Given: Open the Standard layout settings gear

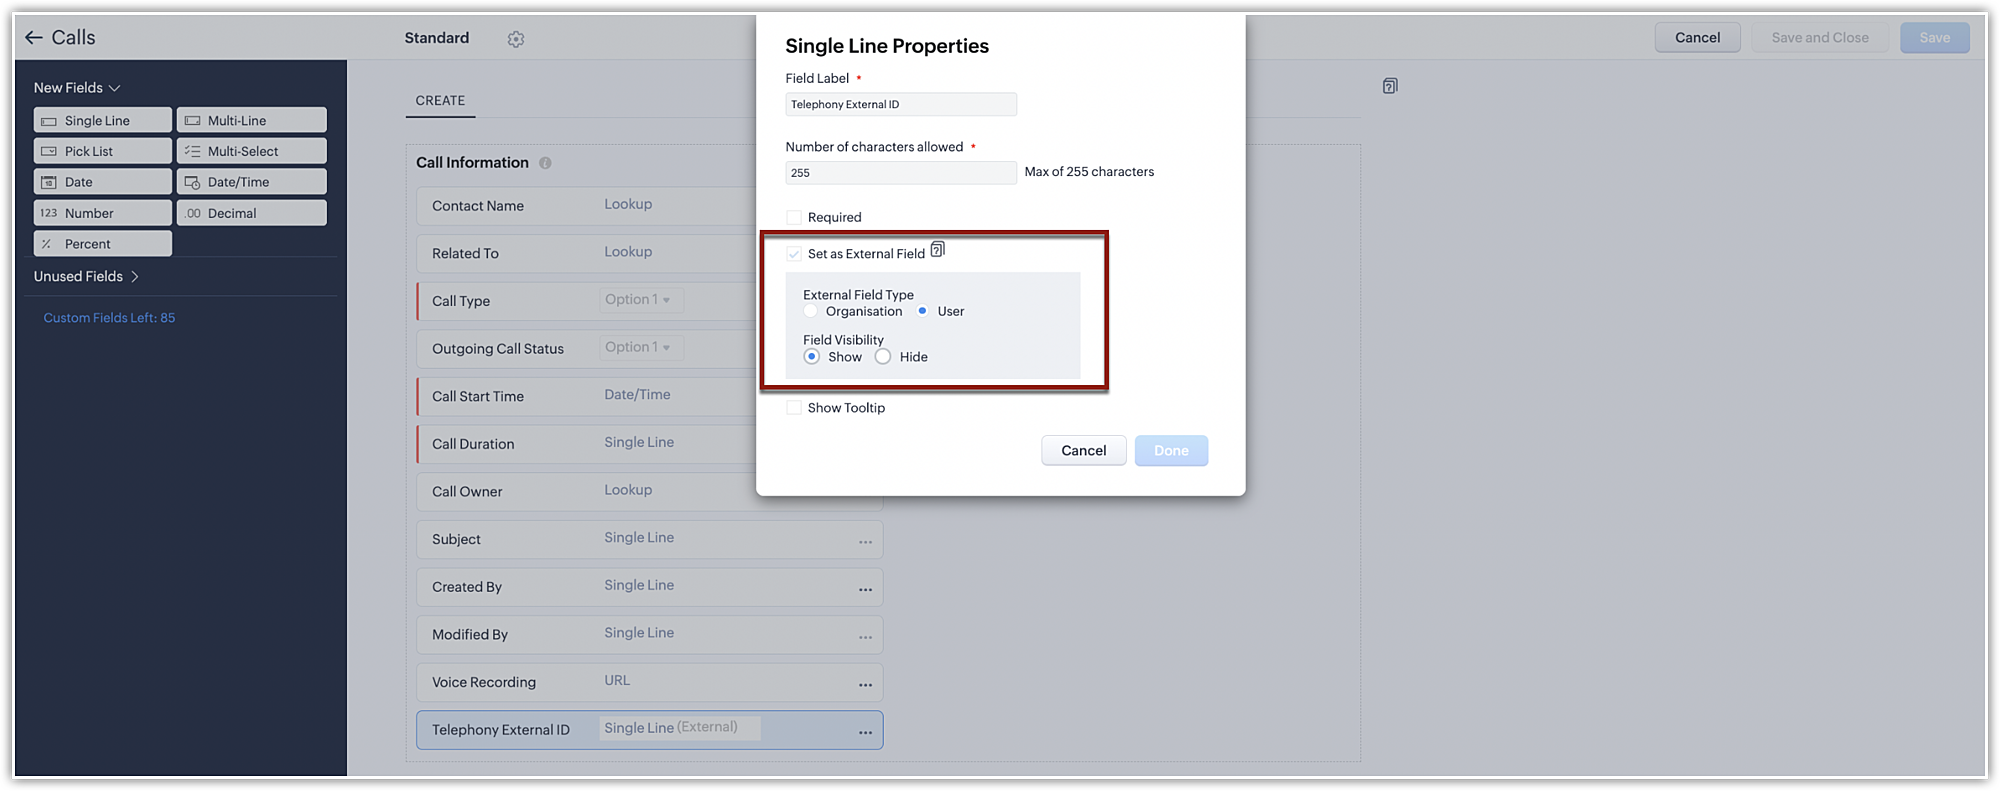Looking at the screenshot, I should 516,39.
